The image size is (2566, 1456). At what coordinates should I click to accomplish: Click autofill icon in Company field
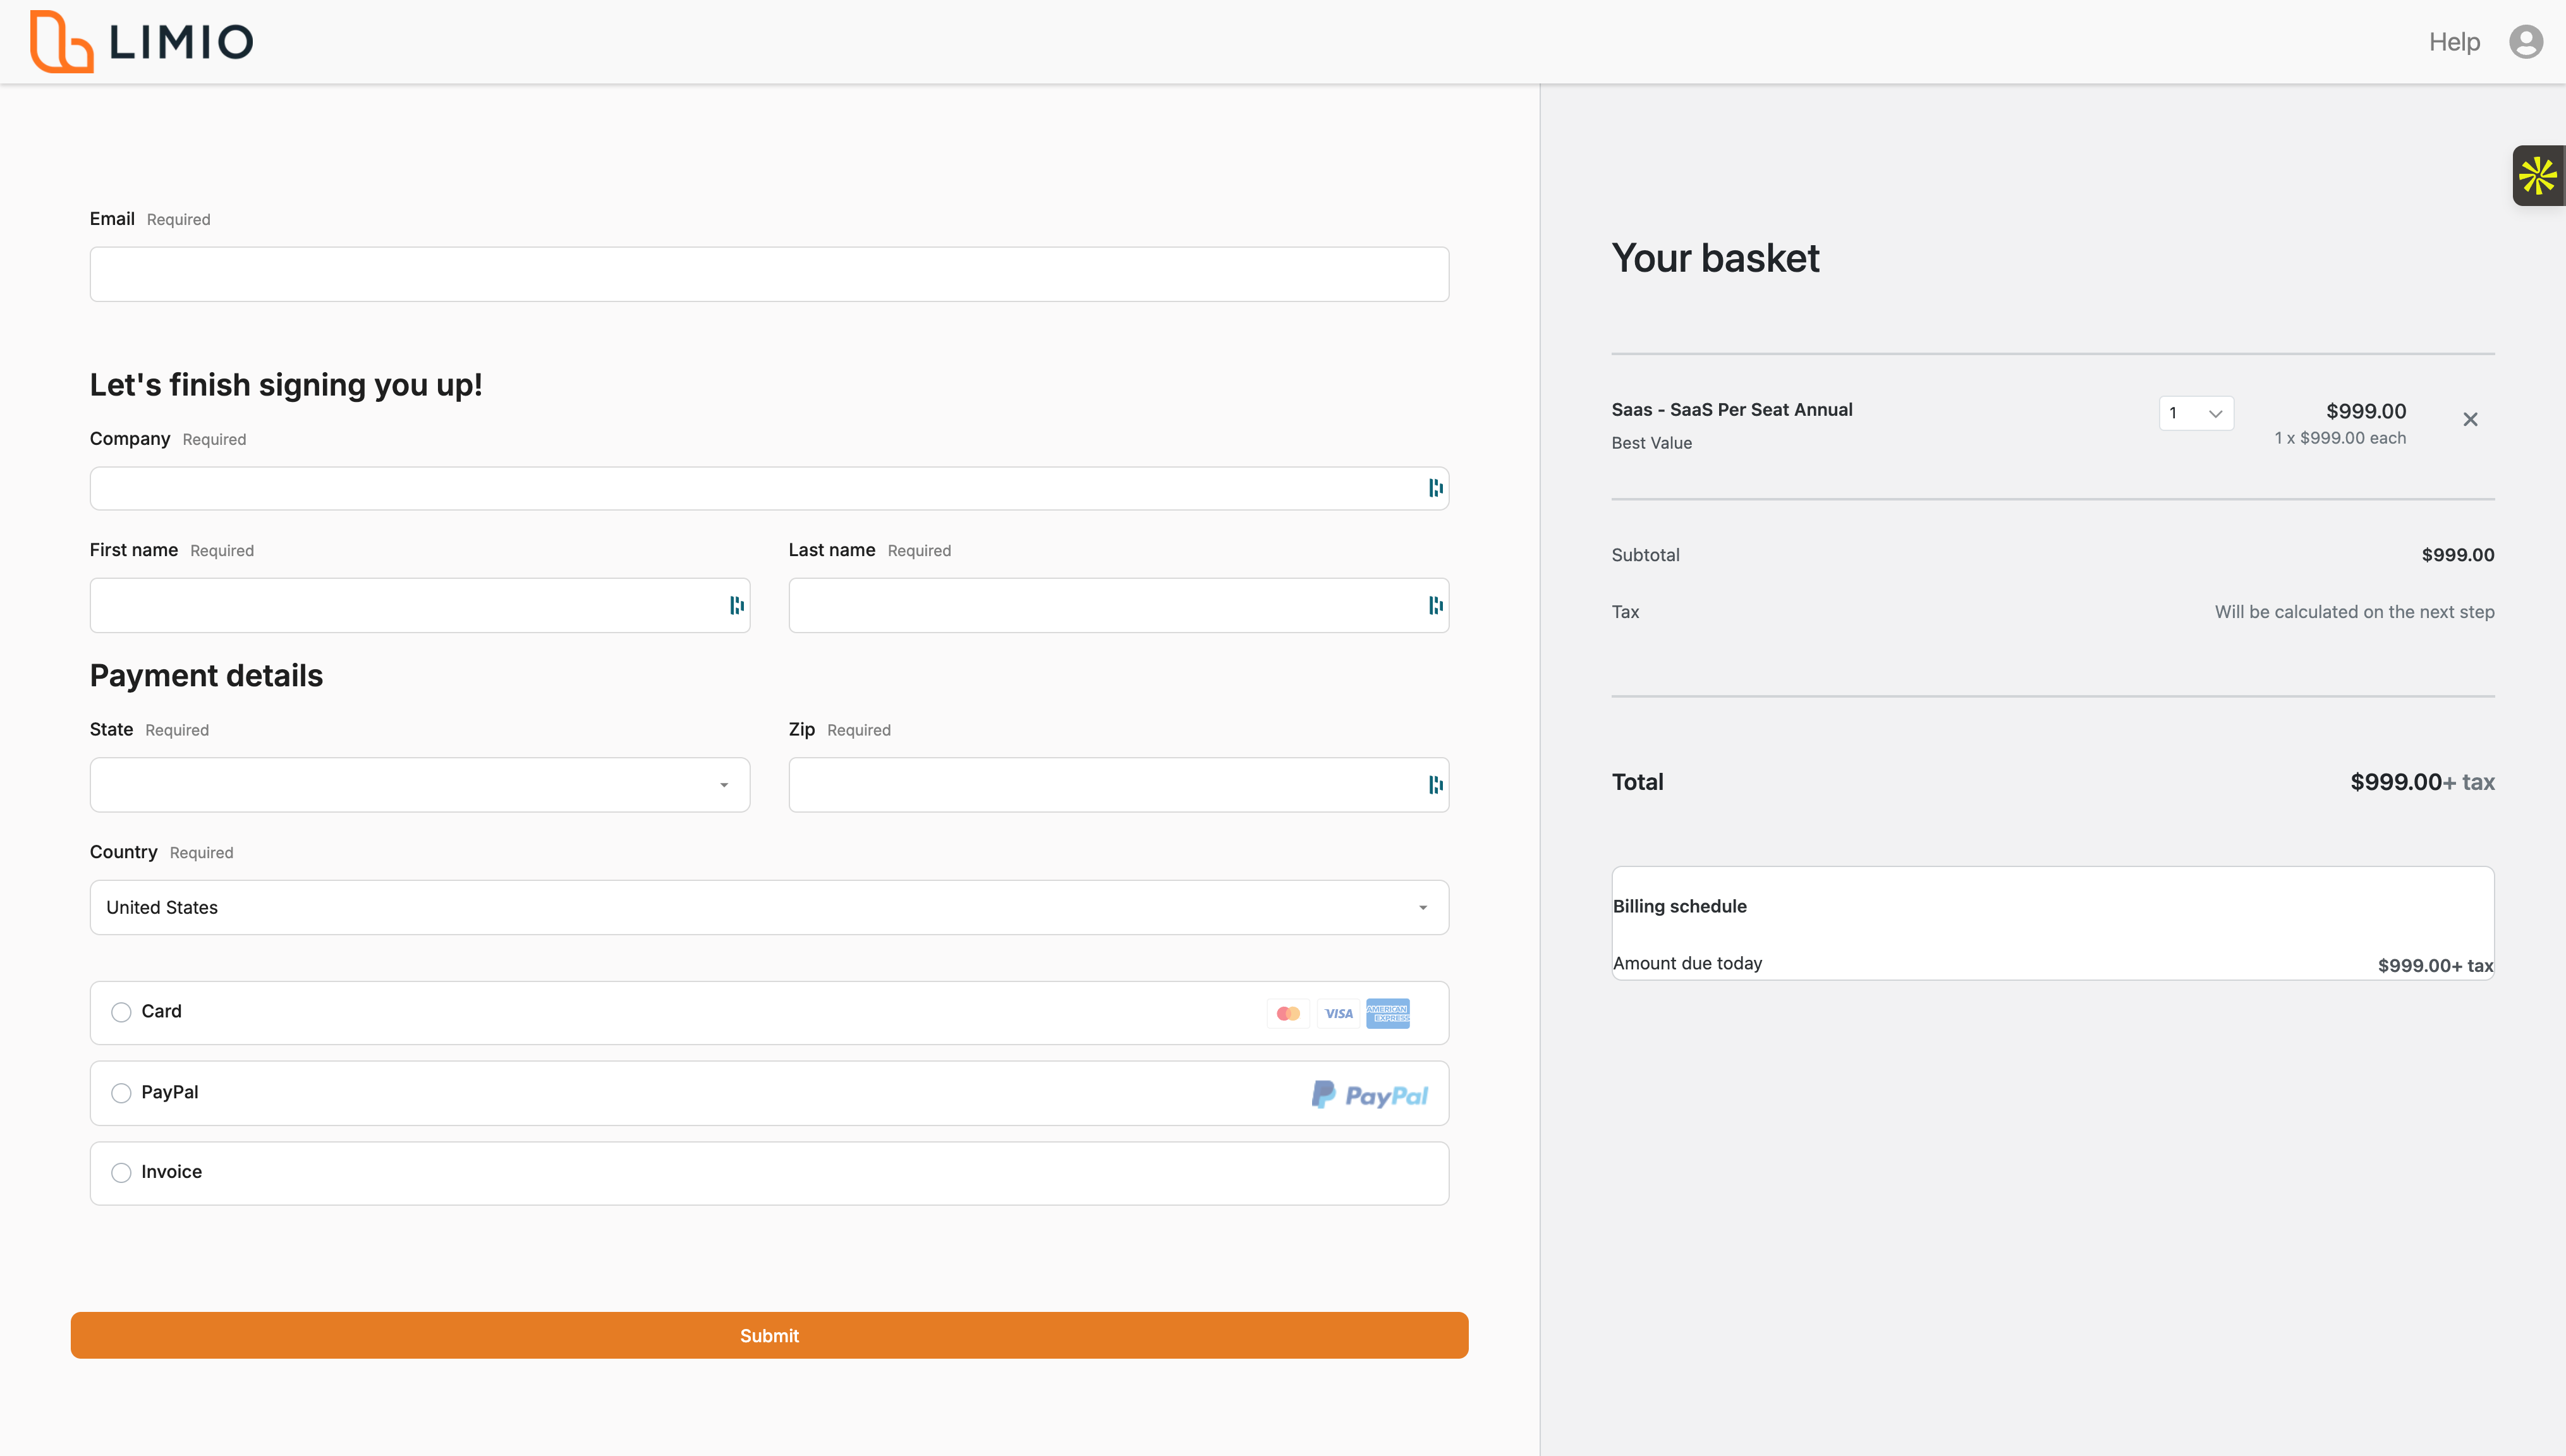1436,488
